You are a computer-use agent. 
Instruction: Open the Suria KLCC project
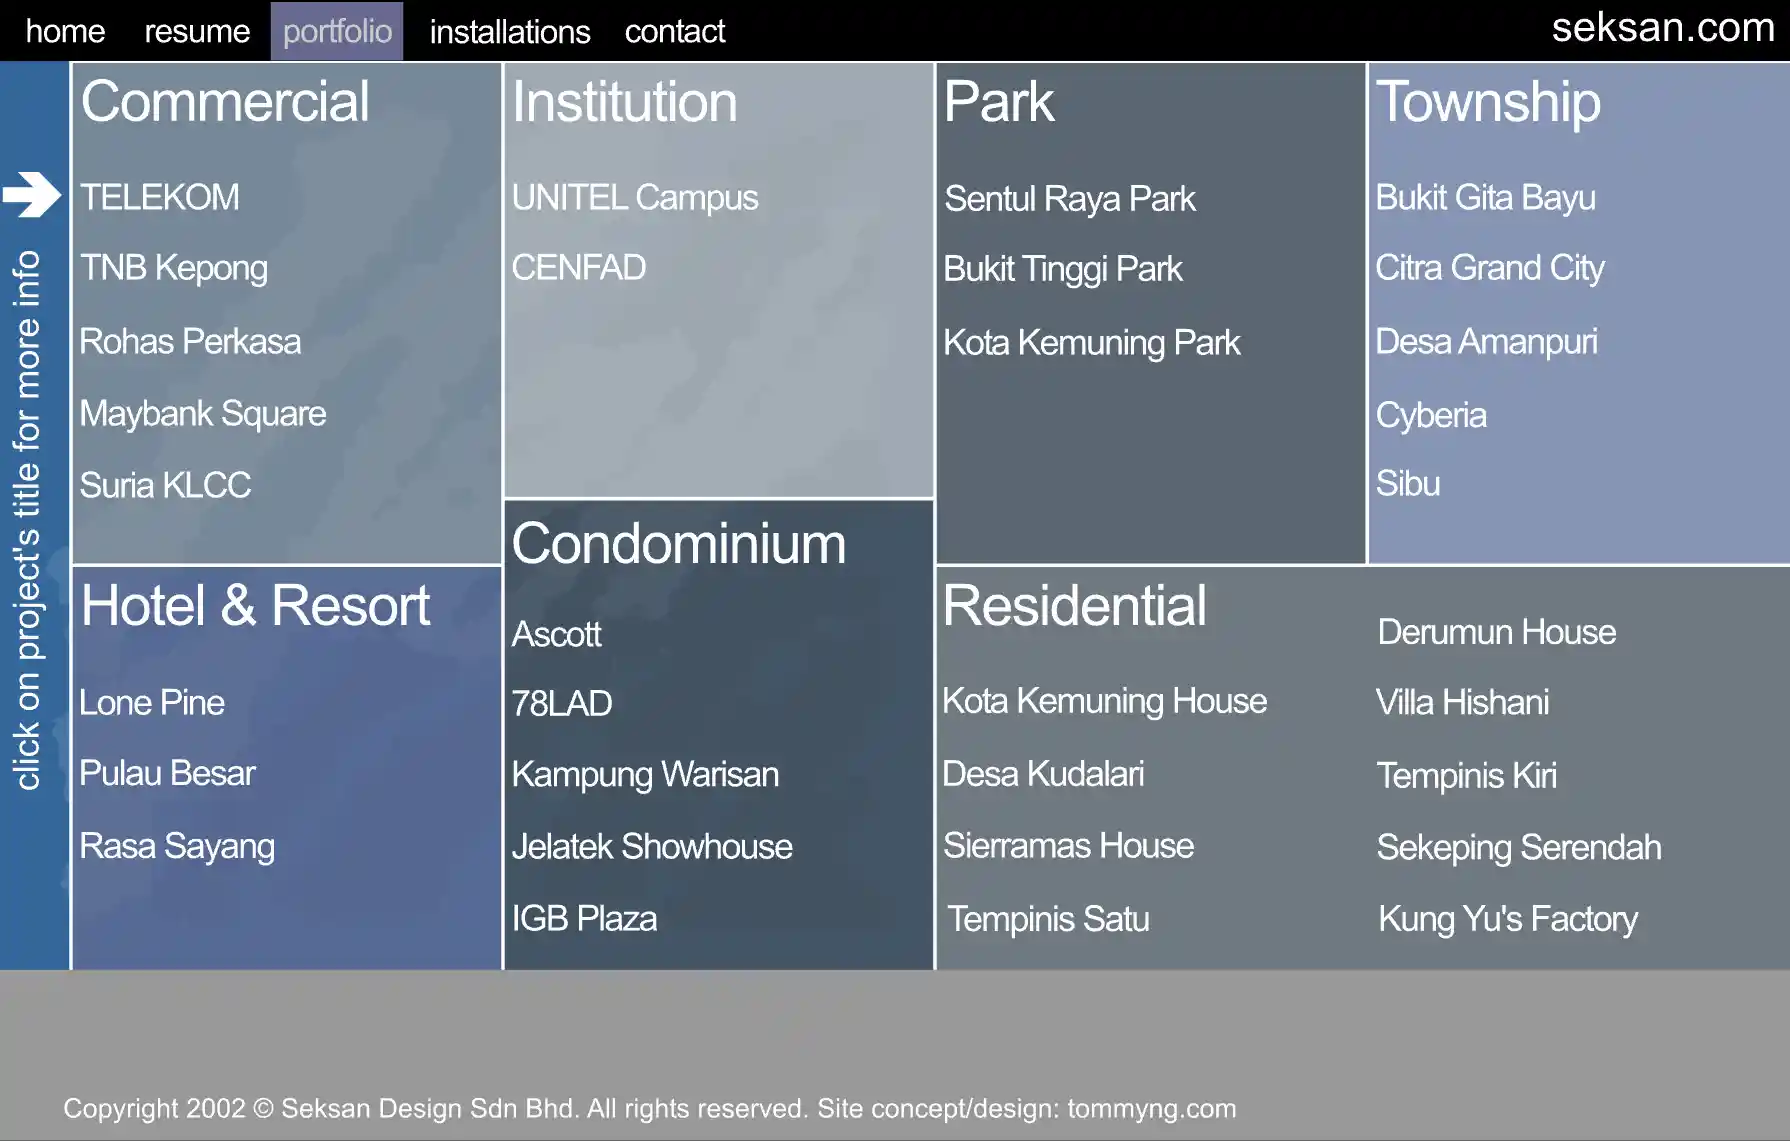[165, 485]
